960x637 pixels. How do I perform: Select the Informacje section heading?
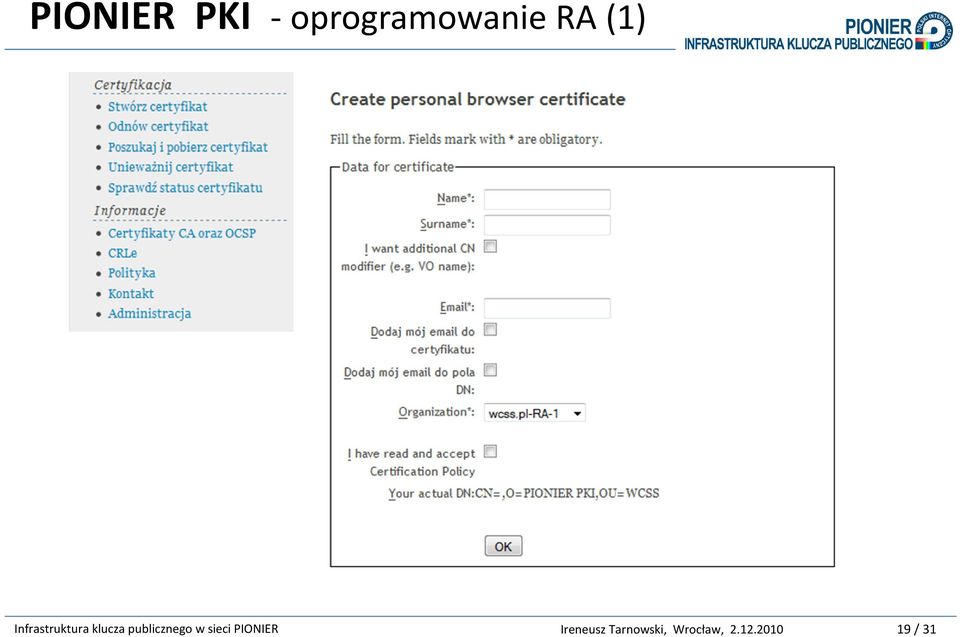pyautogui.click(x=130, y=211)
